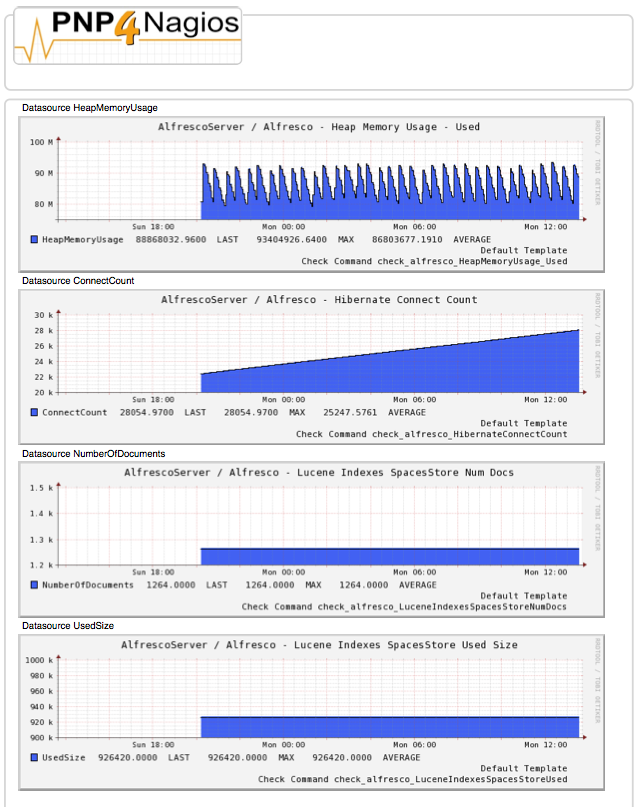Click 'Check Command check_alfresco_HeapMemoryUsage_Used' text
Screen dimensions: 639x807
point(434,261)
